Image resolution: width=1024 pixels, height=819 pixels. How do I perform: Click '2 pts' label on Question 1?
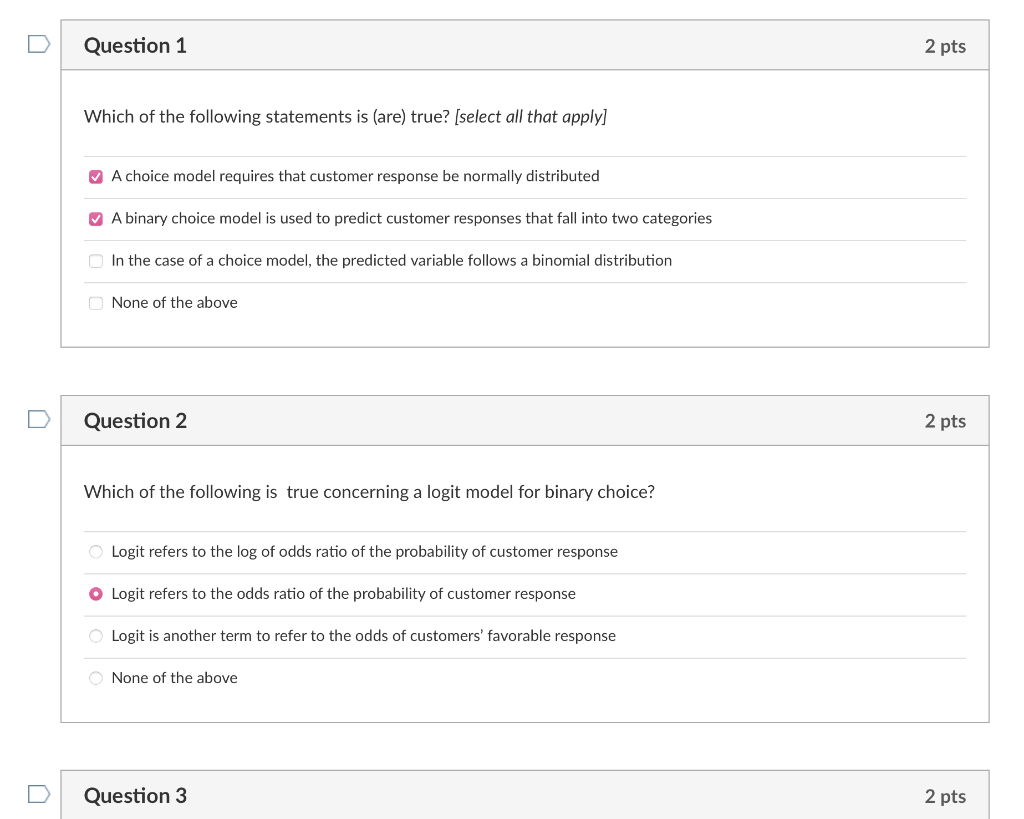click(x=945, y=45)
